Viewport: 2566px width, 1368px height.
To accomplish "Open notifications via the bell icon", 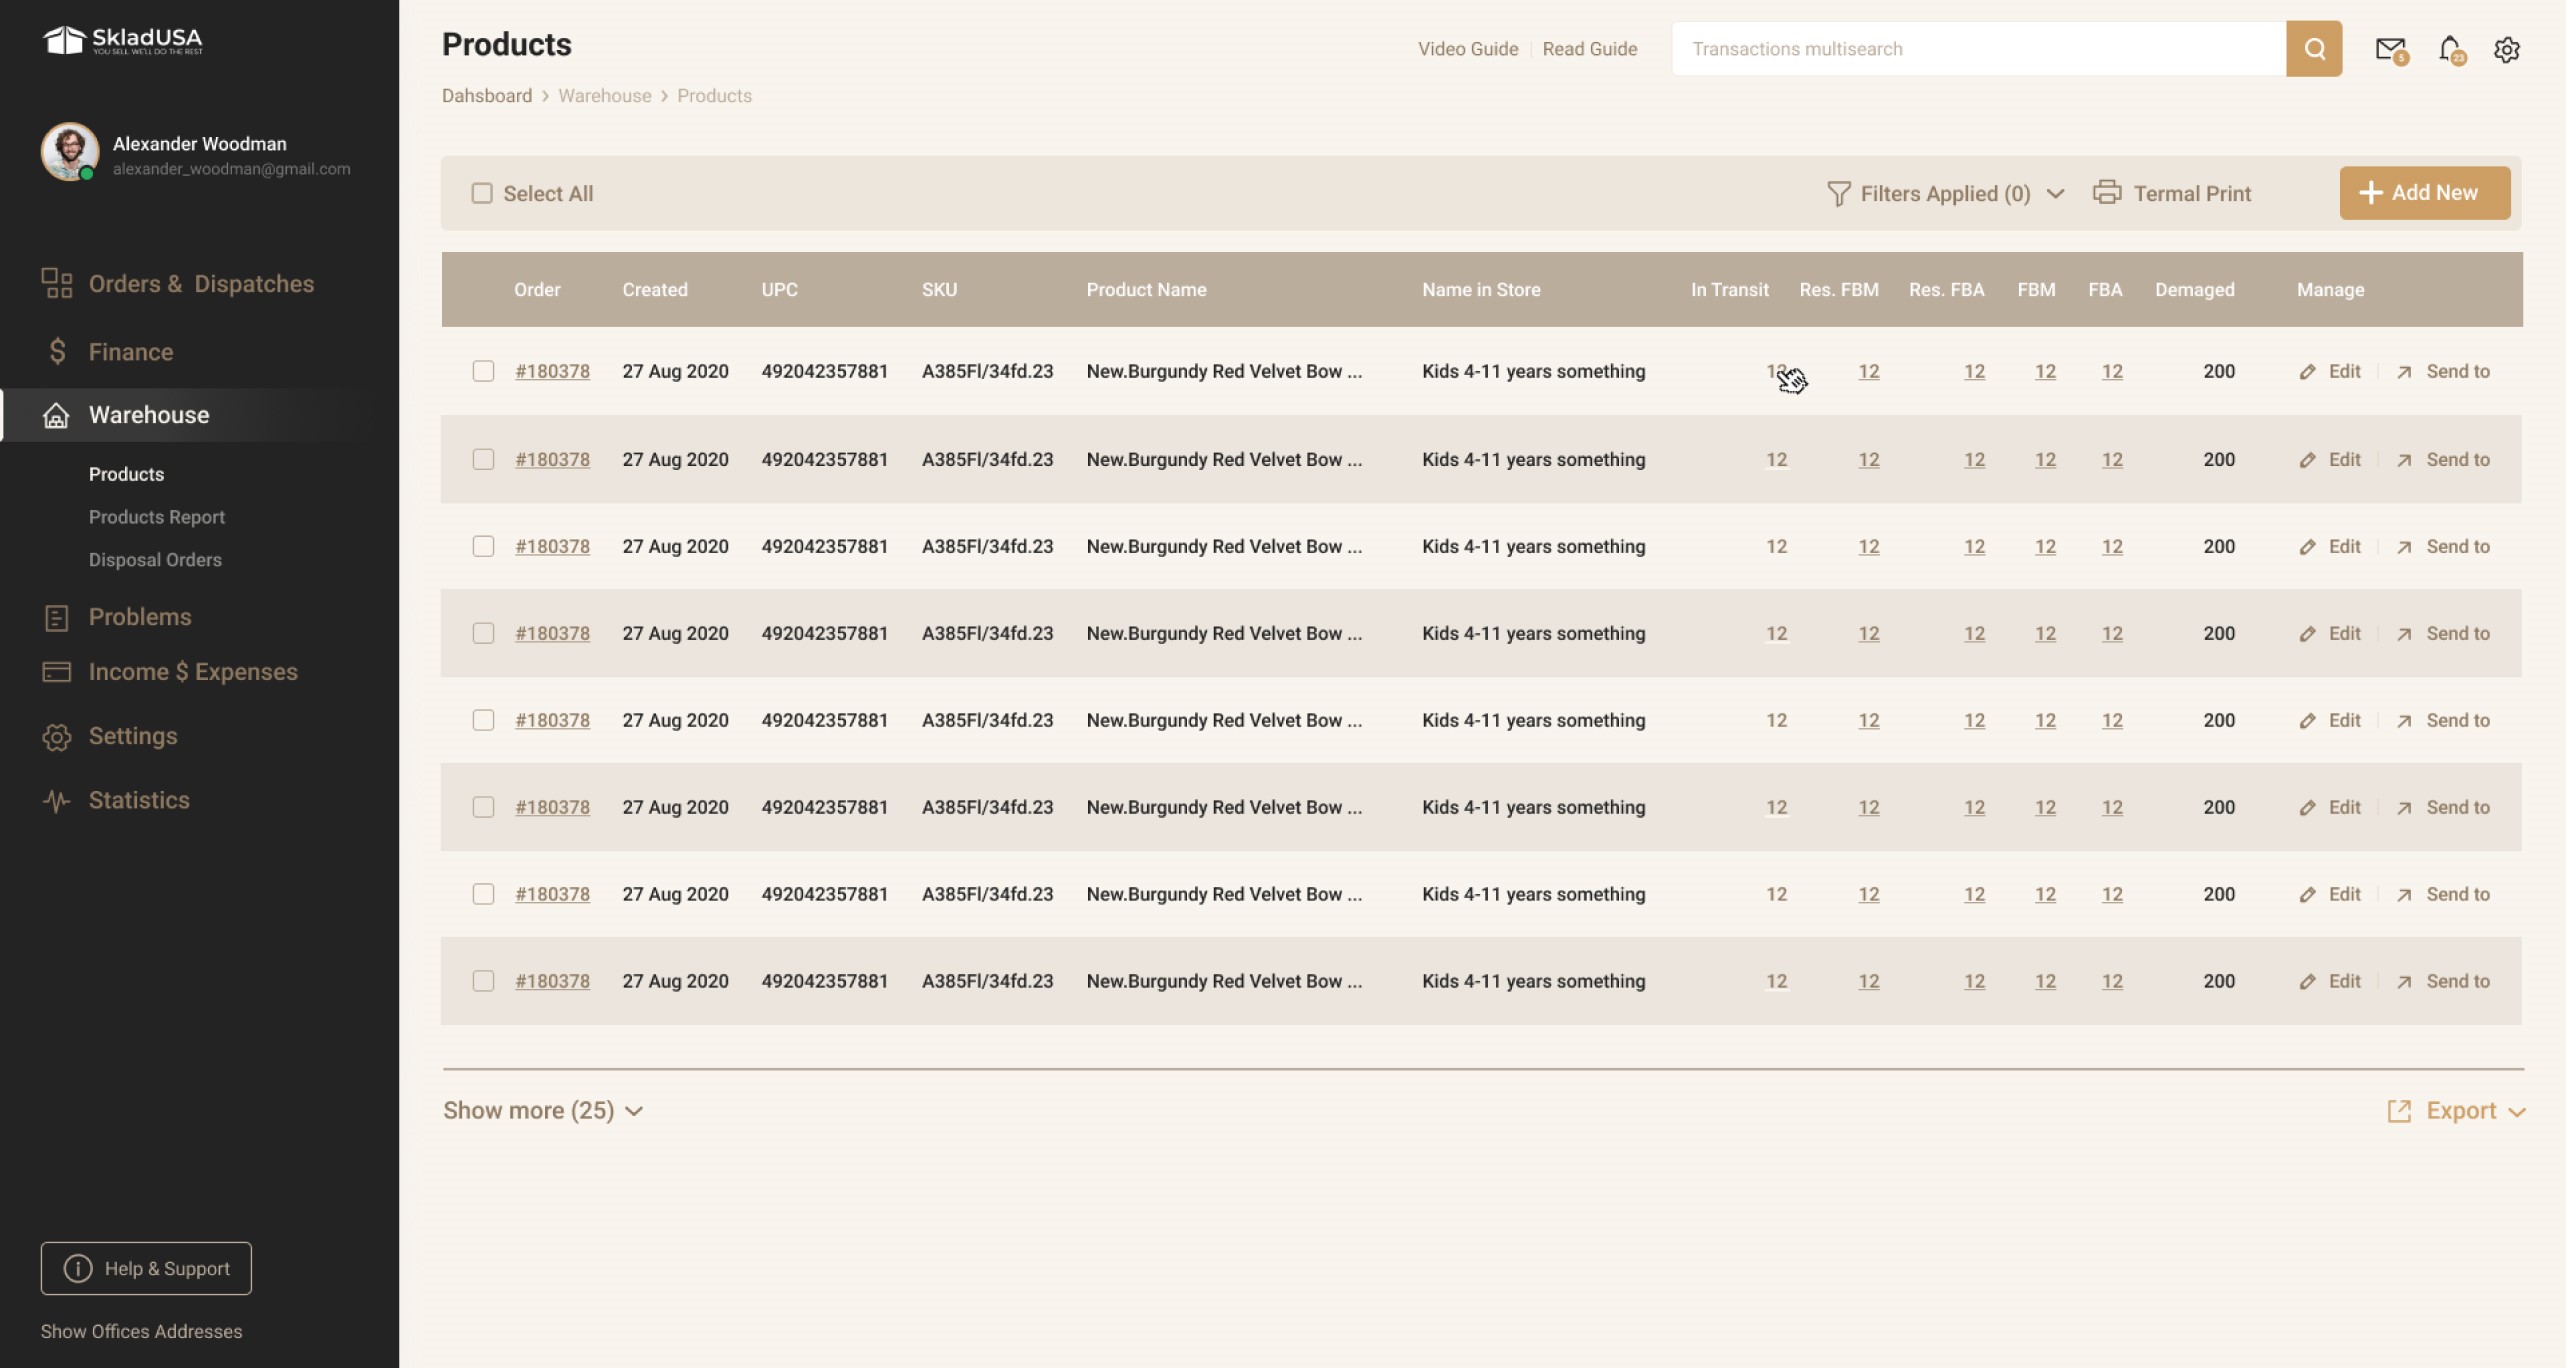I will (x=2448, y=48).
